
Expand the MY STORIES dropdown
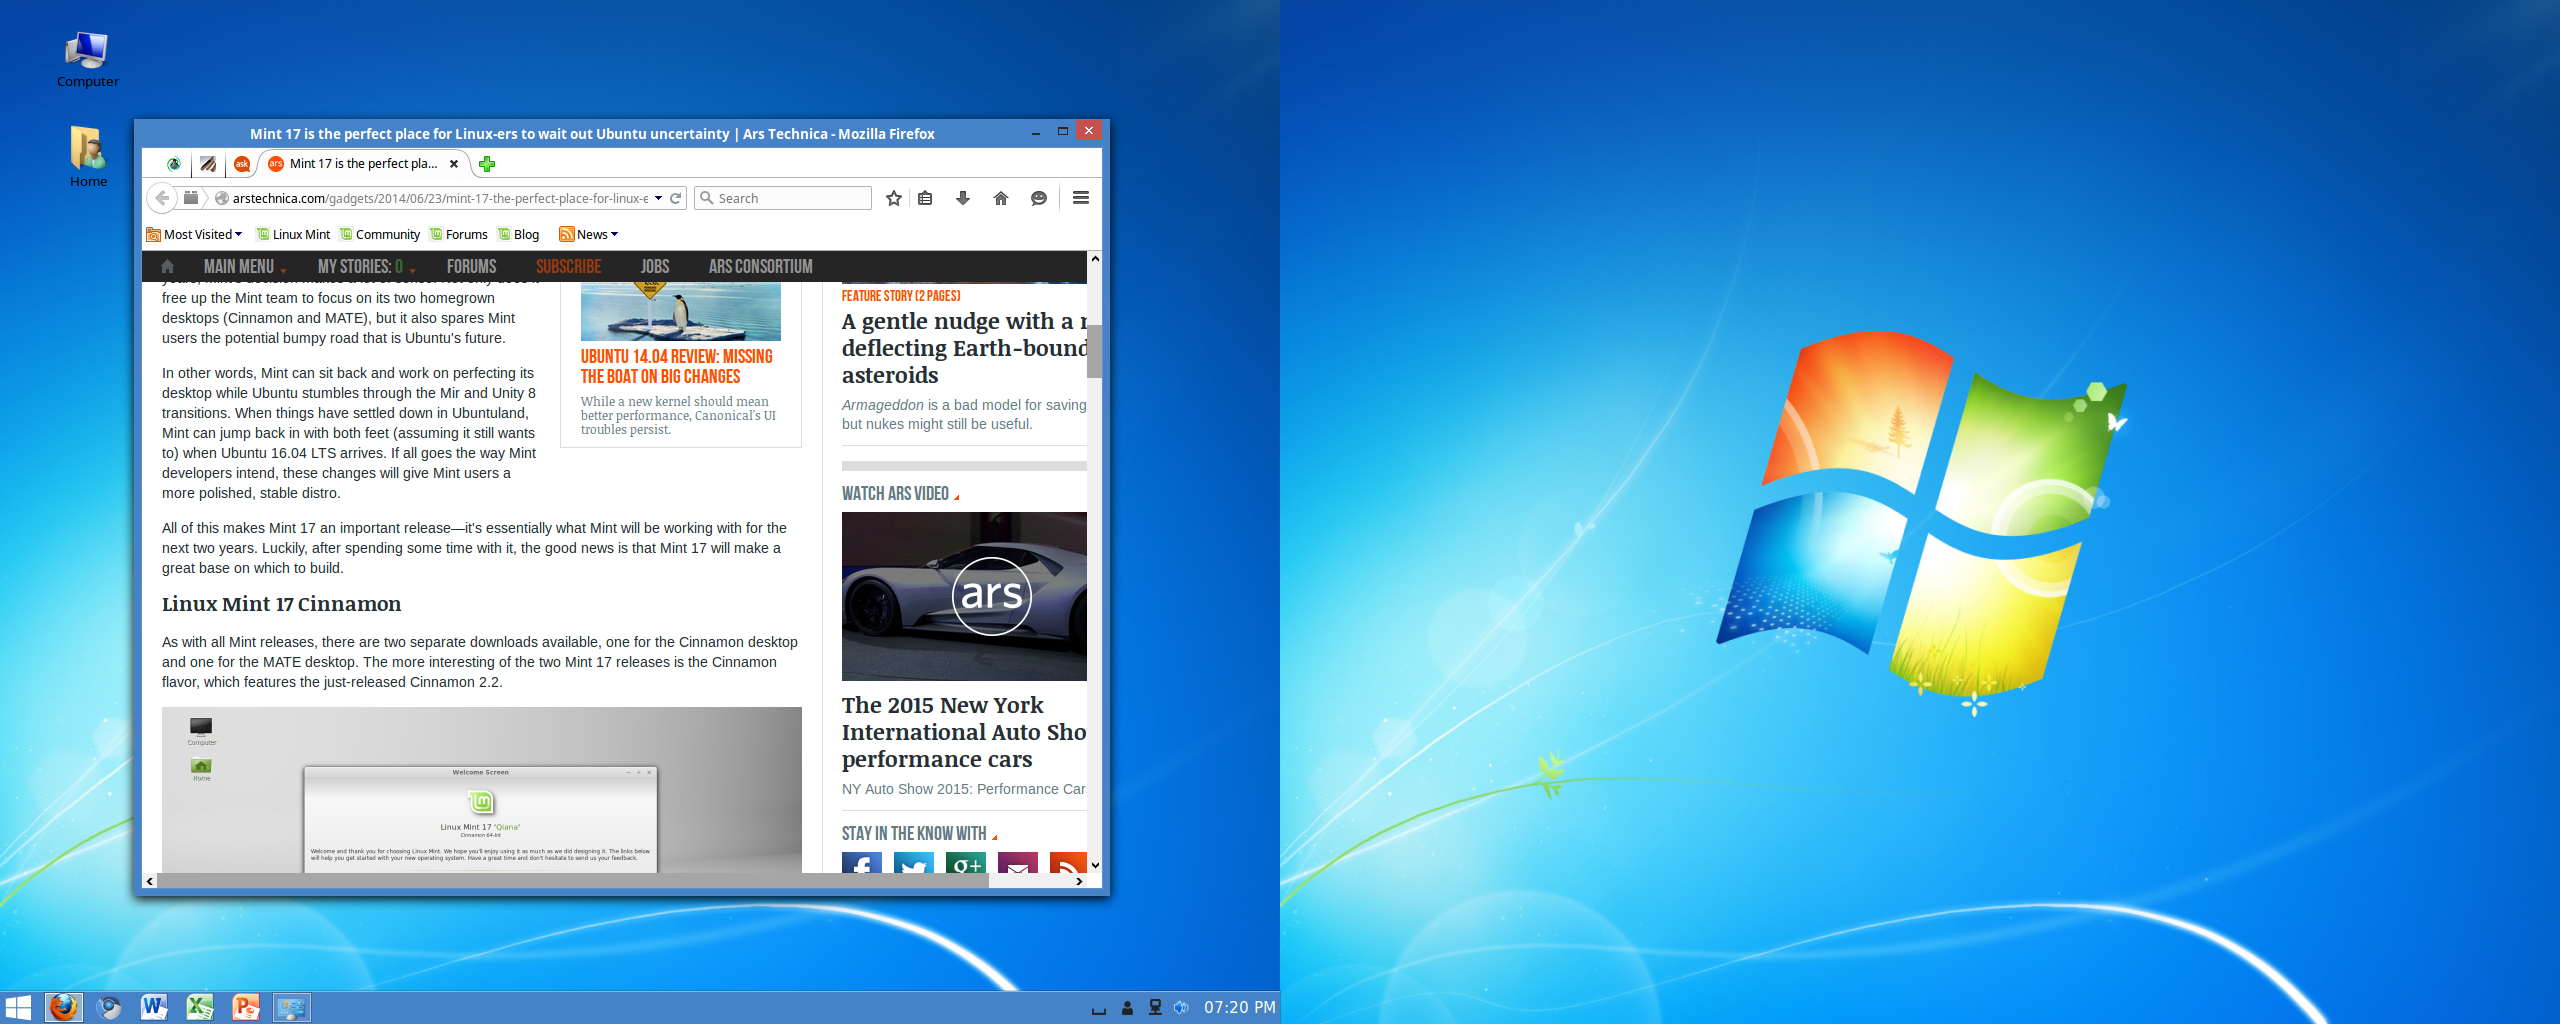click(x=366, y=267)
